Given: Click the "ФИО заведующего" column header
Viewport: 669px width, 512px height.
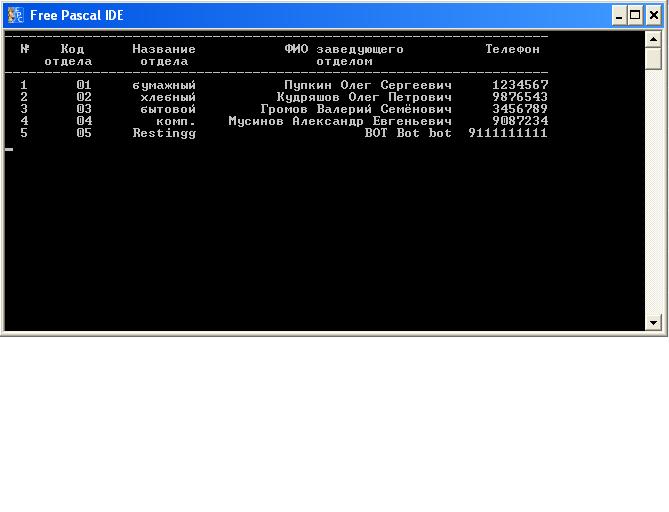Looking at the screenshot, I should pyautogui.click(x=344, y=49).
